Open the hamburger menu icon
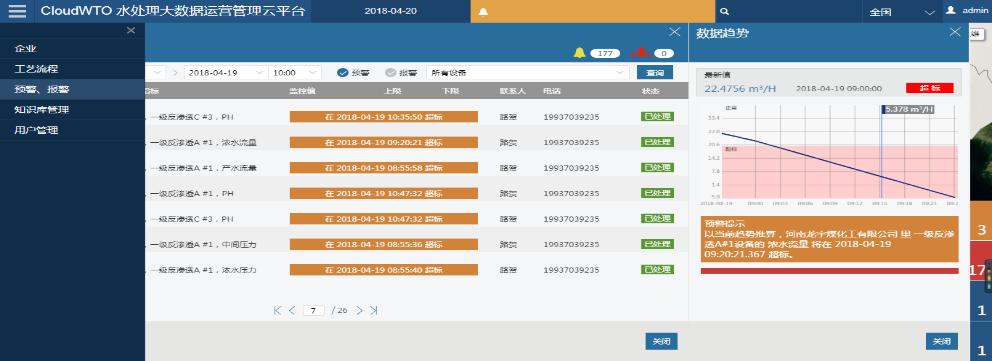Viewport: 992px width, 361px height. click(x=17, y=11)
